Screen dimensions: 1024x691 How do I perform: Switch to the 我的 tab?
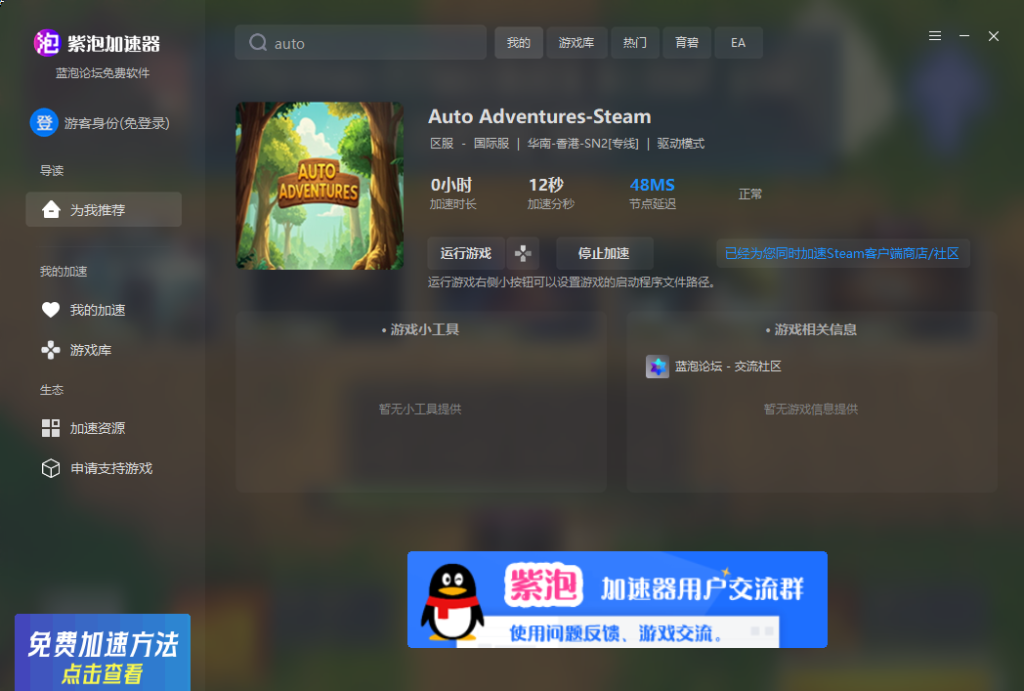[x=519, y=42]
